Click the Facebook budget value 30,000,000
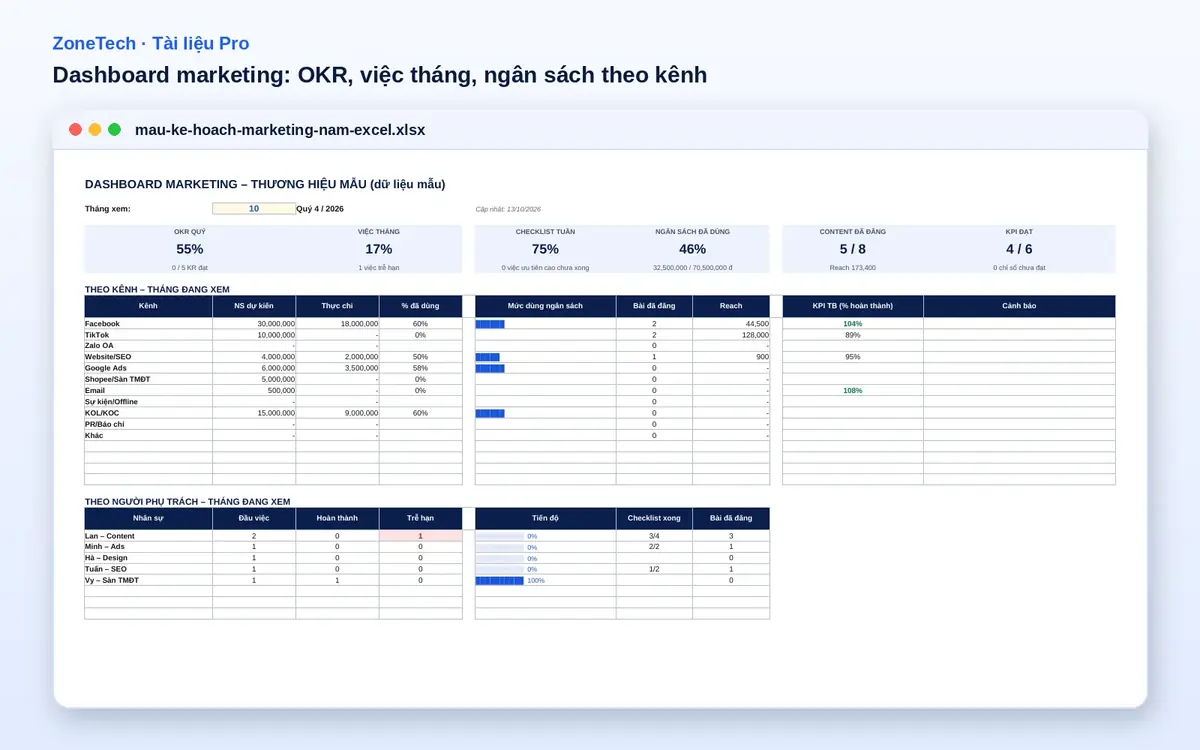The height and width of the screenshot is (750, 1200). pyautogui.click(x=254, y=324)
